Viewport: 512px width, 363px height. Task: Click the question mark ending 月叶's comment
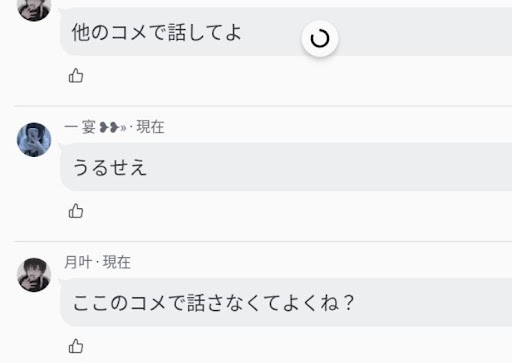[x=349, y=303]
